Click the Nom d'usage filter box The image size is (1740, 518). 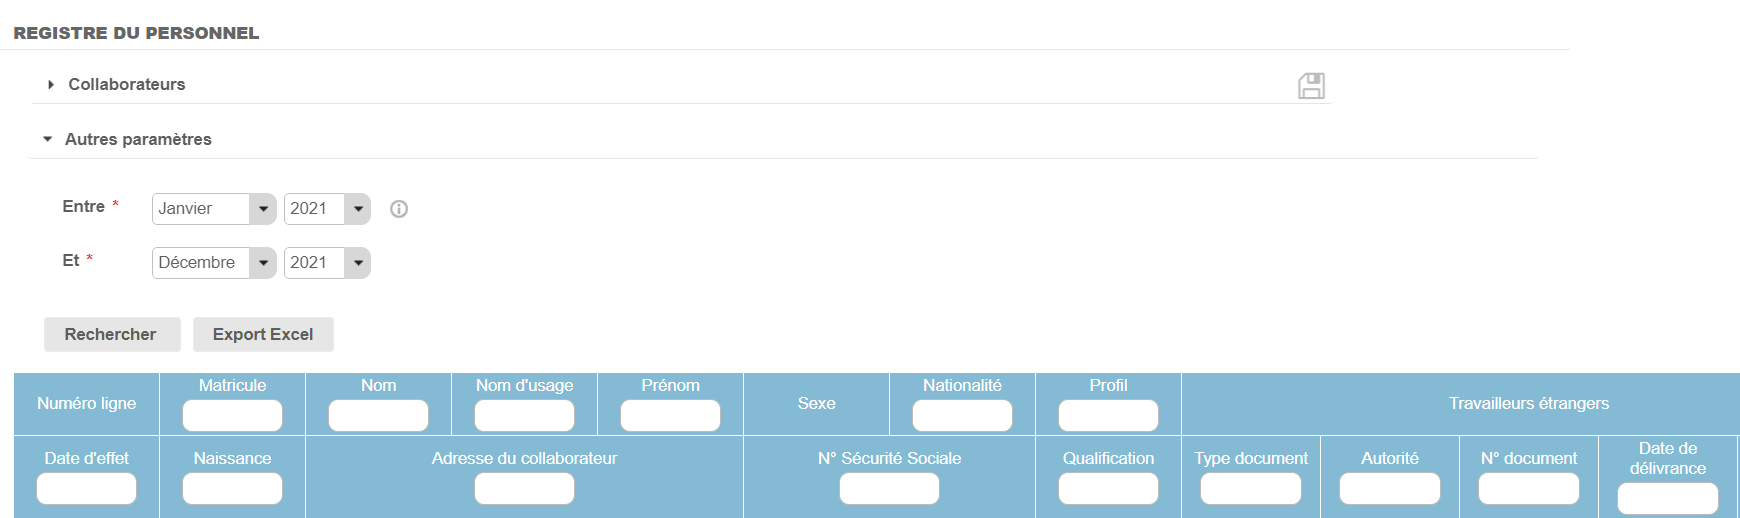[524, 415]
